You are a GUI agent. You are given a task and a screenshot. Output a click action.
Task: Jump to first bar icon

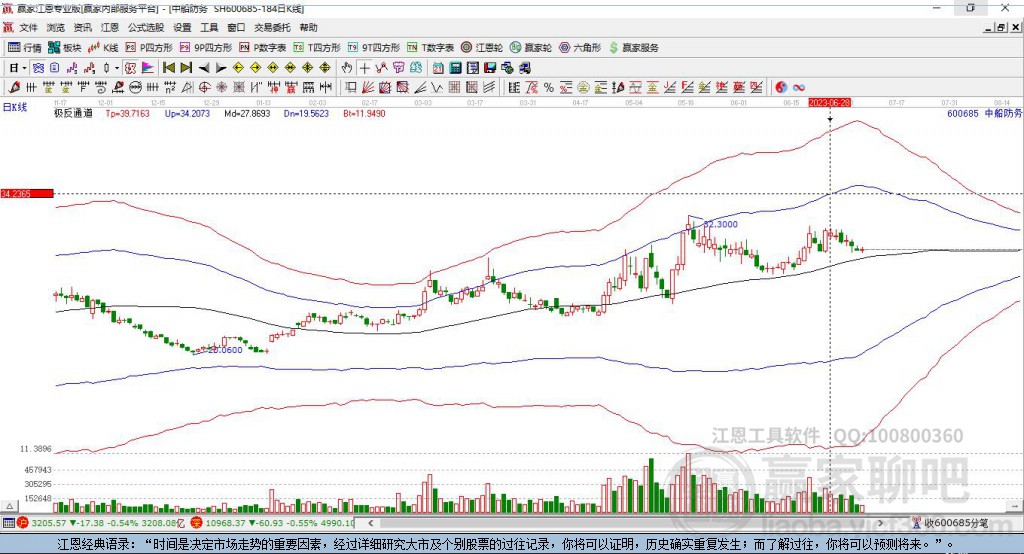coord(168,68)
